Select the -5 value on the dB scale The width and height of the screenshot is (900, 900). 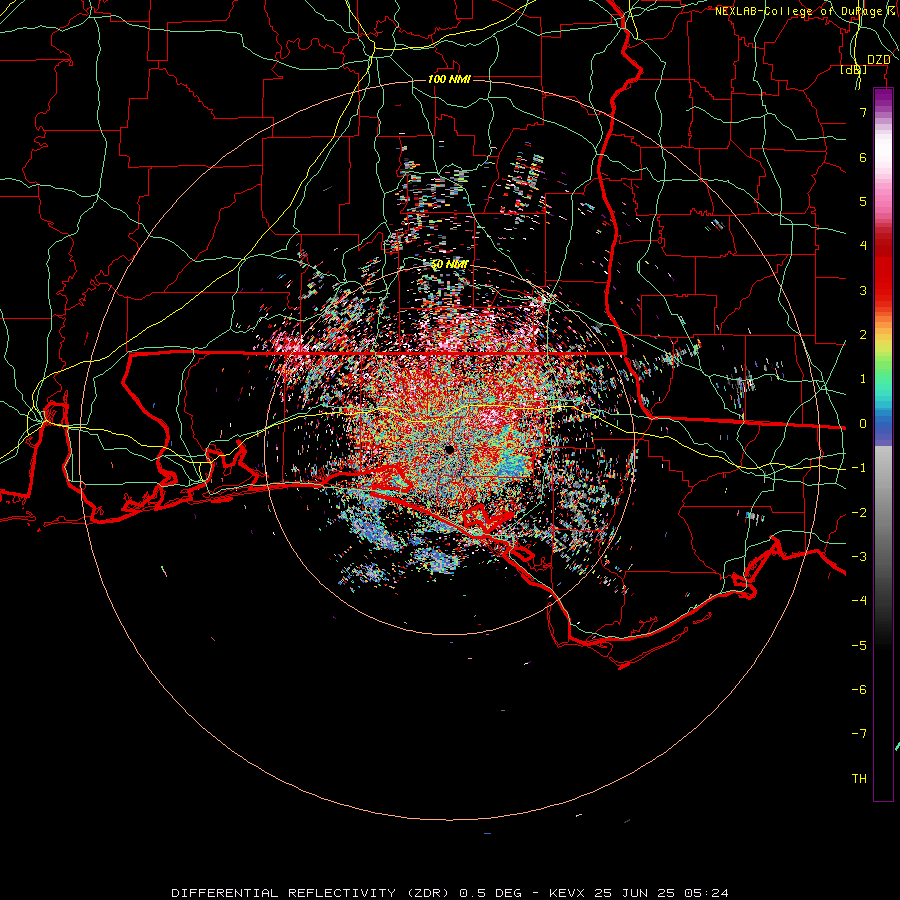coord(859,646)
